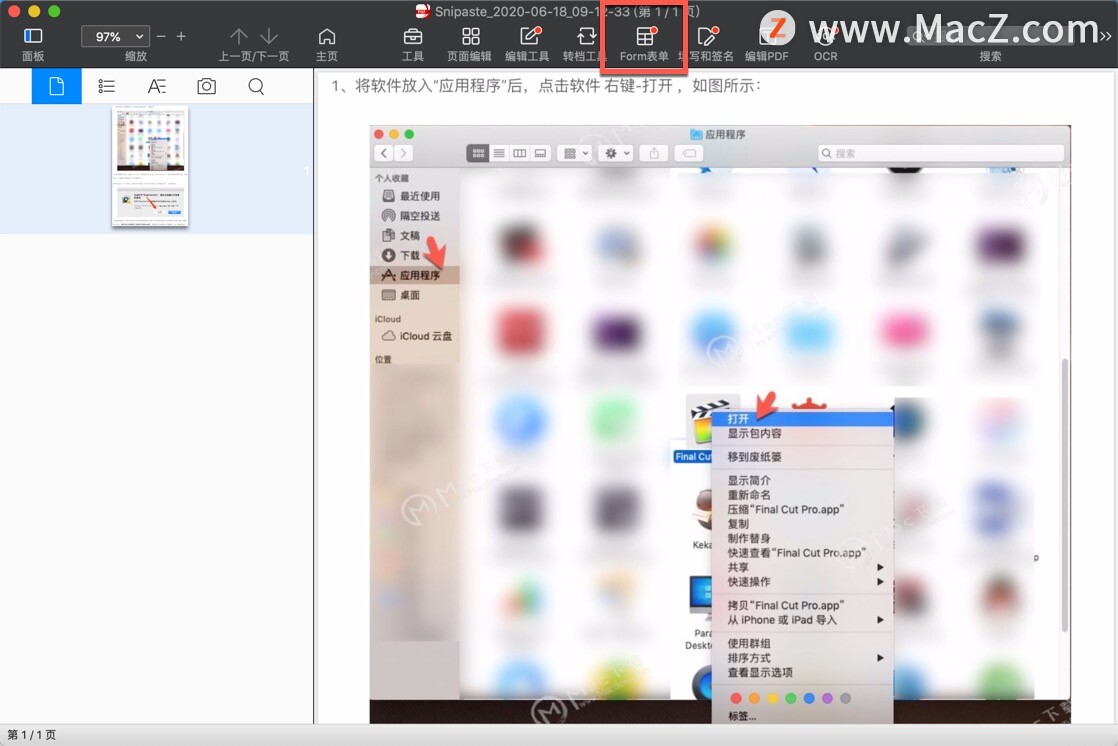The image size is (1118, 746).
Task: Expand the 排序方式 submenu in context menu
Action: pyautogui.click(x=803, y=658)
